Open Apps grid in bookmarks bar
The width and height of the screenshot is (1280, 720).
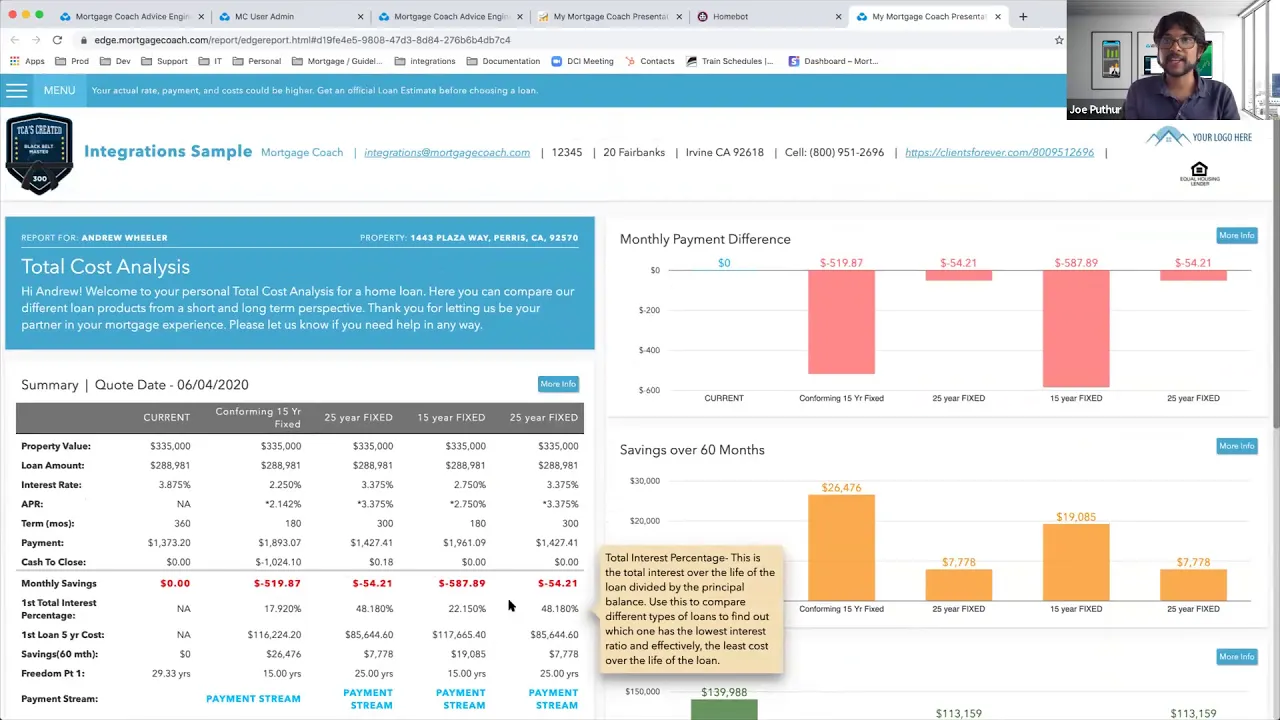(28, 61)
